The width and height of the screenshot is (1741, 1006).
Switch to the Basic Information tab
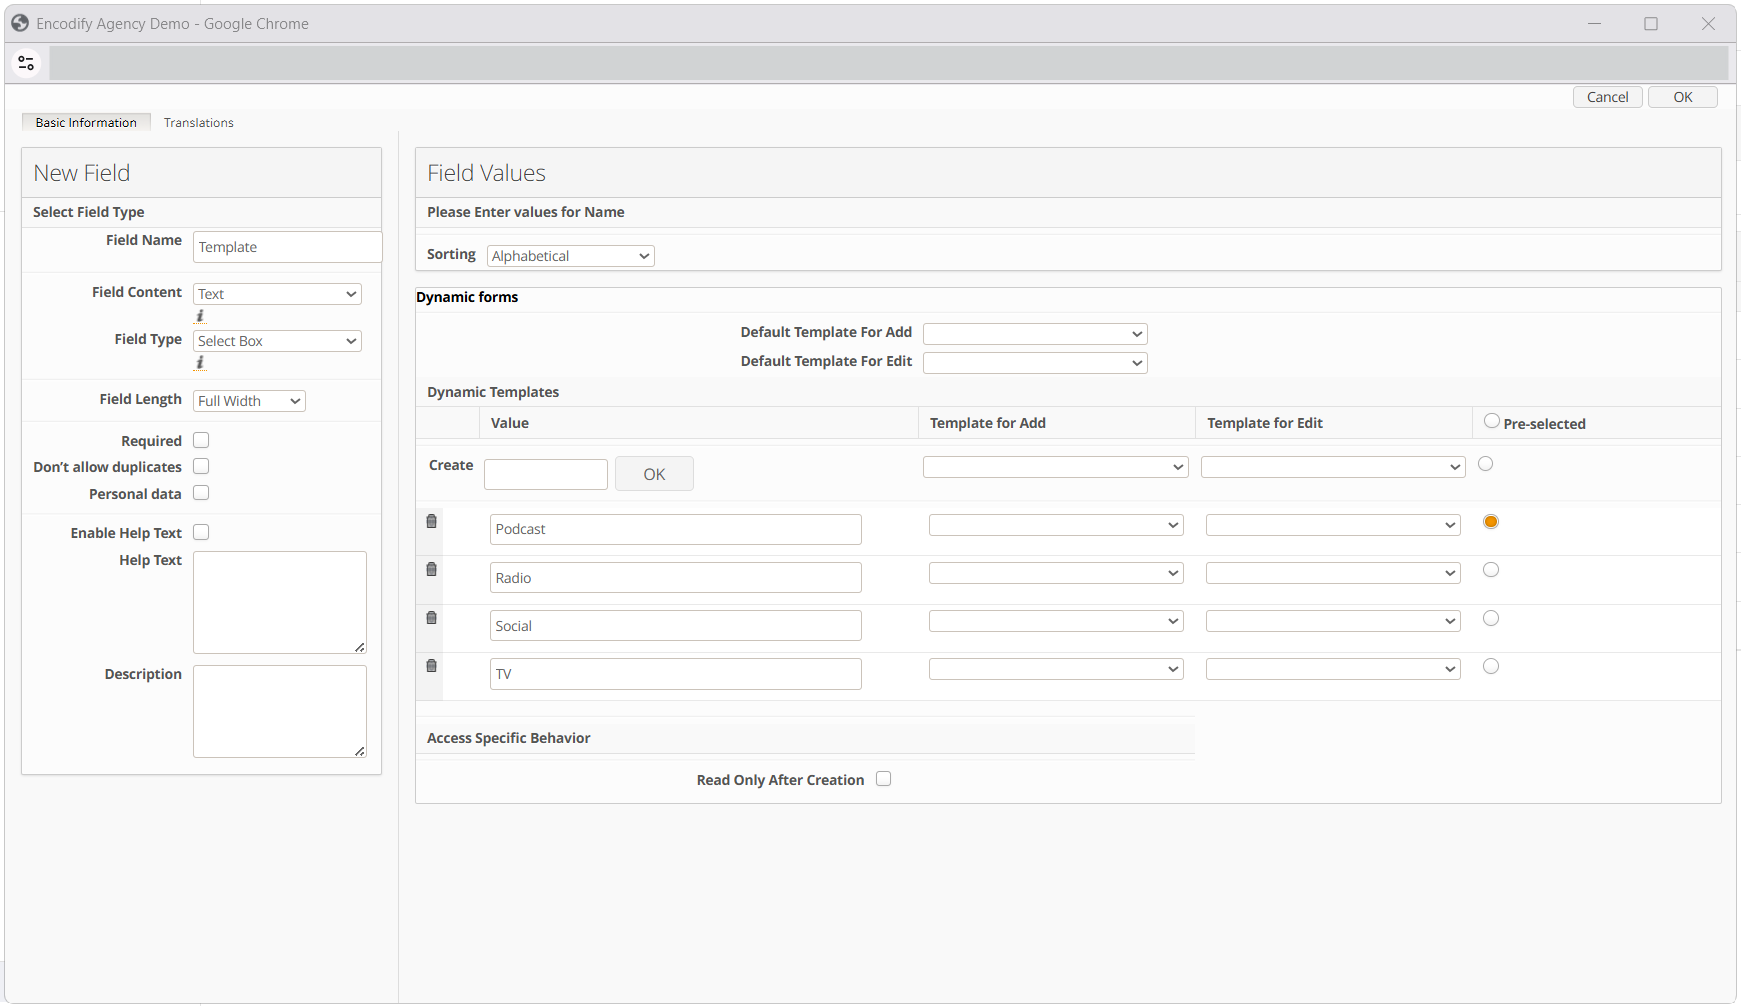pos(86,122)
